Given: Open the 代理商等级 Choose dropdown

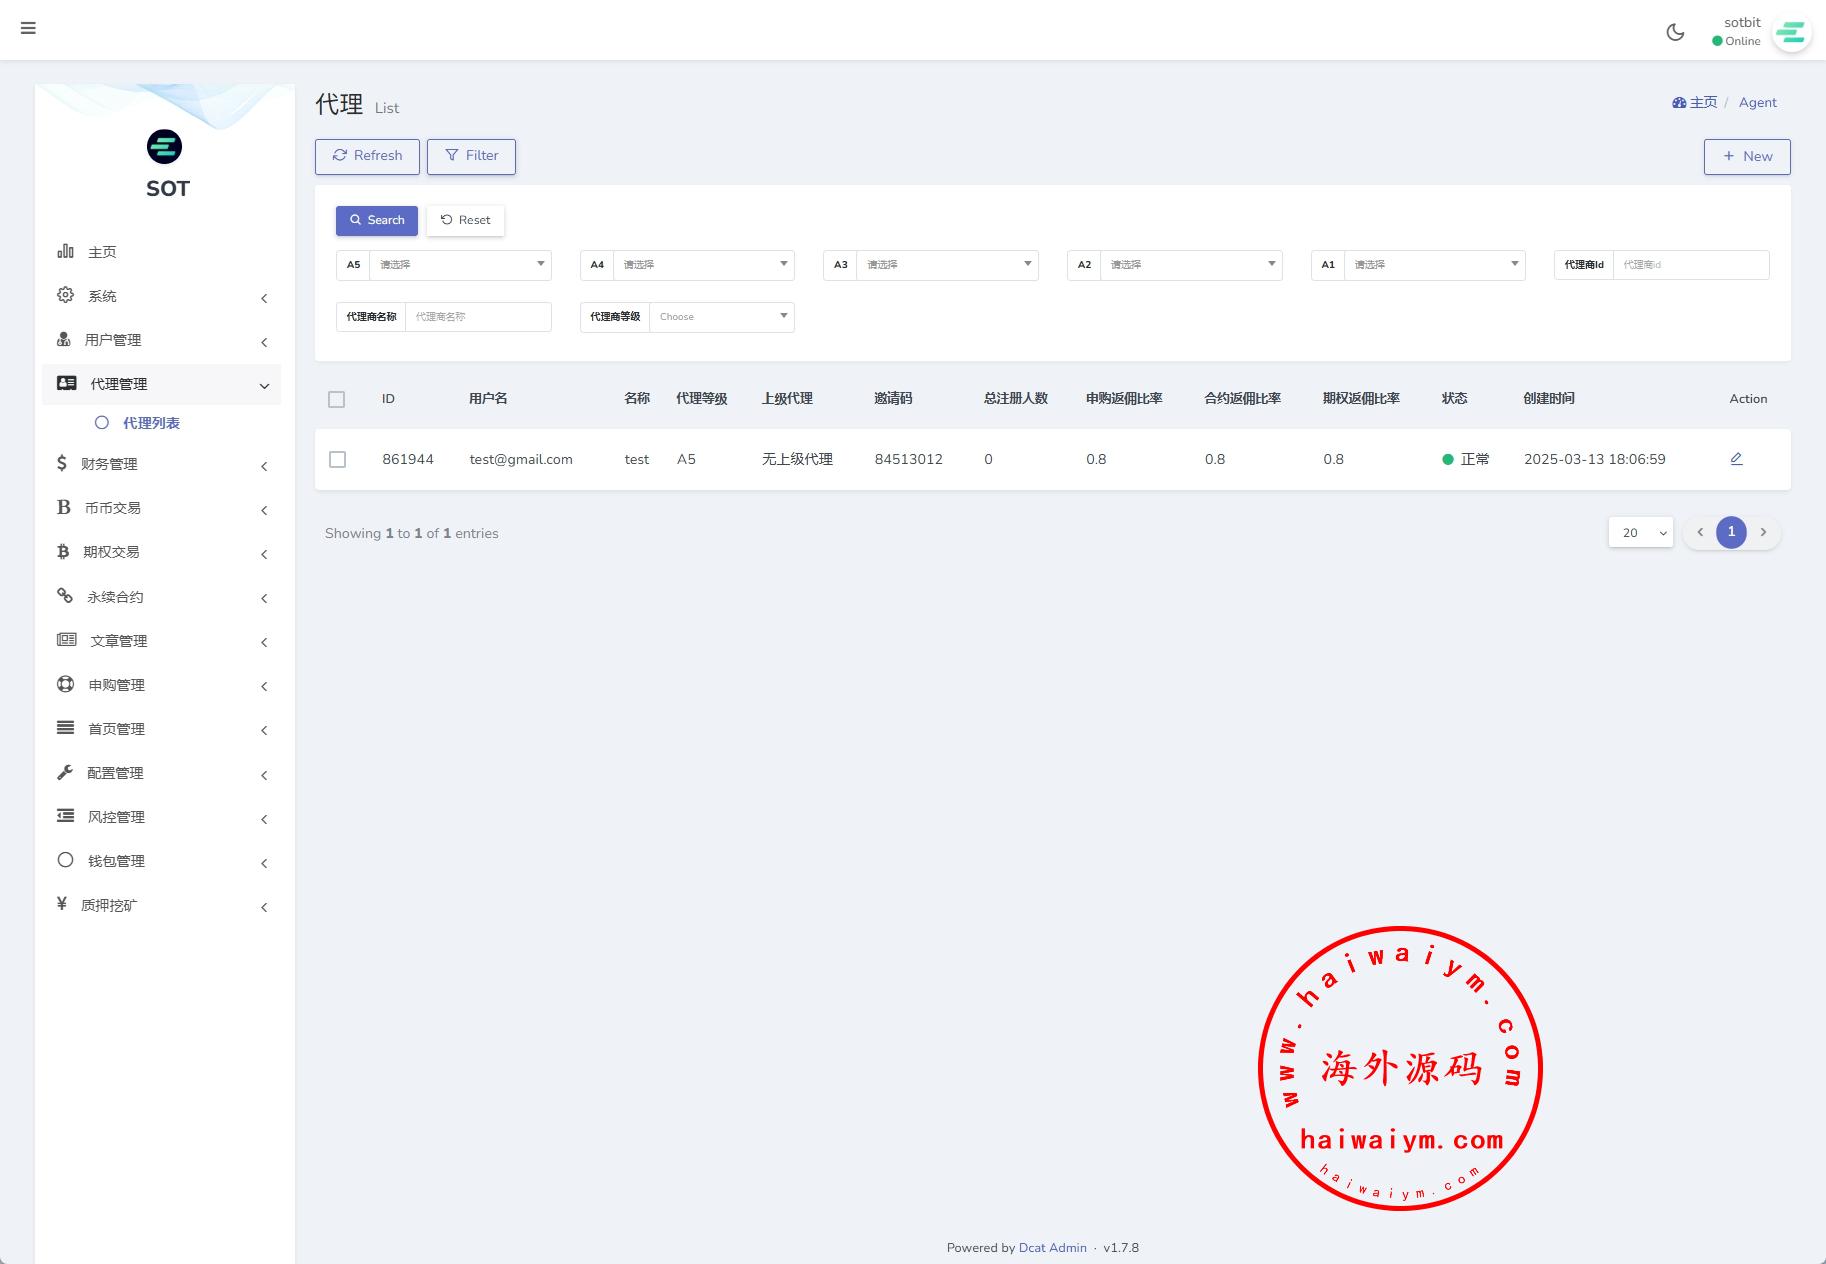Looking at the screenshot, I should point(721,317).
